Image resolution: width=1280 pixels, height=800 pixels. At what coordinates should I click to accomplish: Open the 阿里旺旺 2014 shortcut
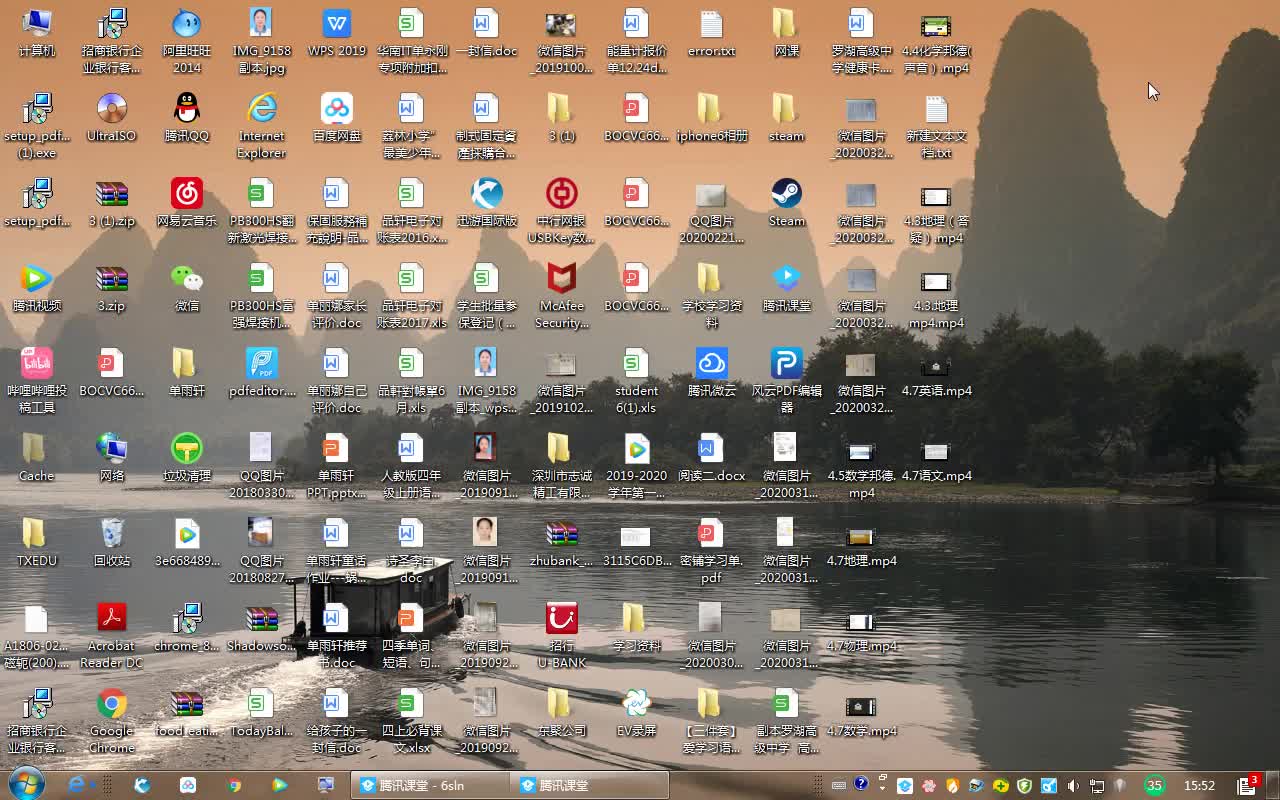(187, 42)
